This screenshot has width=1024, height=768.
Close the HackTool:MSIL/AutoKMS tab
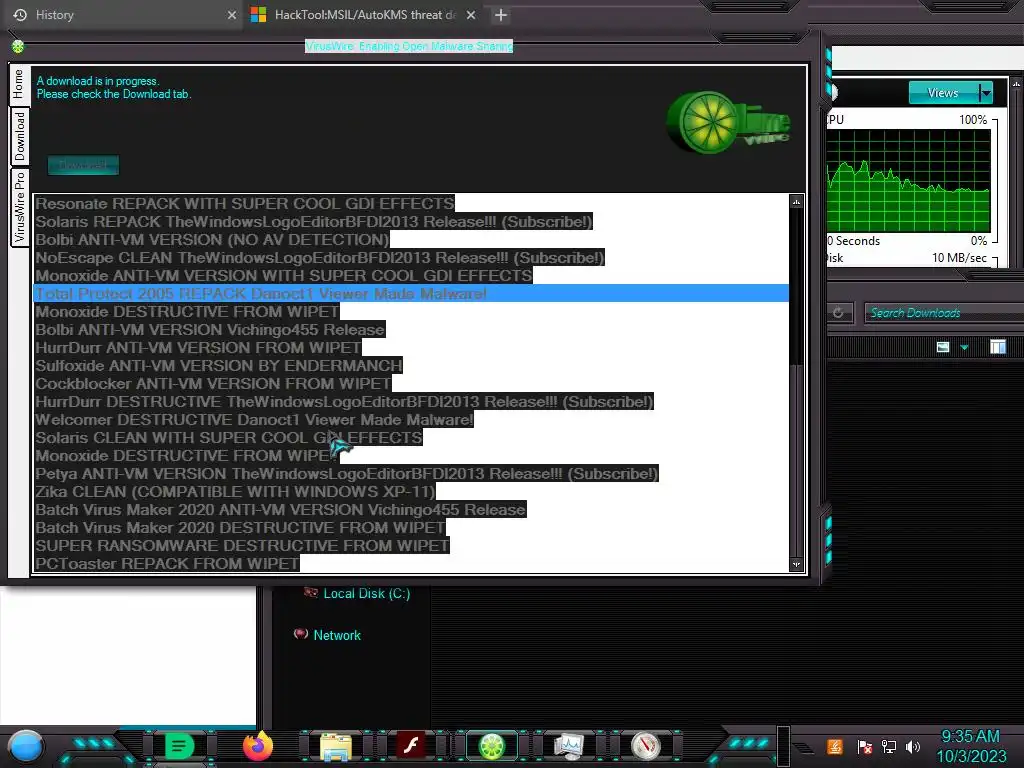pos(471,15)
